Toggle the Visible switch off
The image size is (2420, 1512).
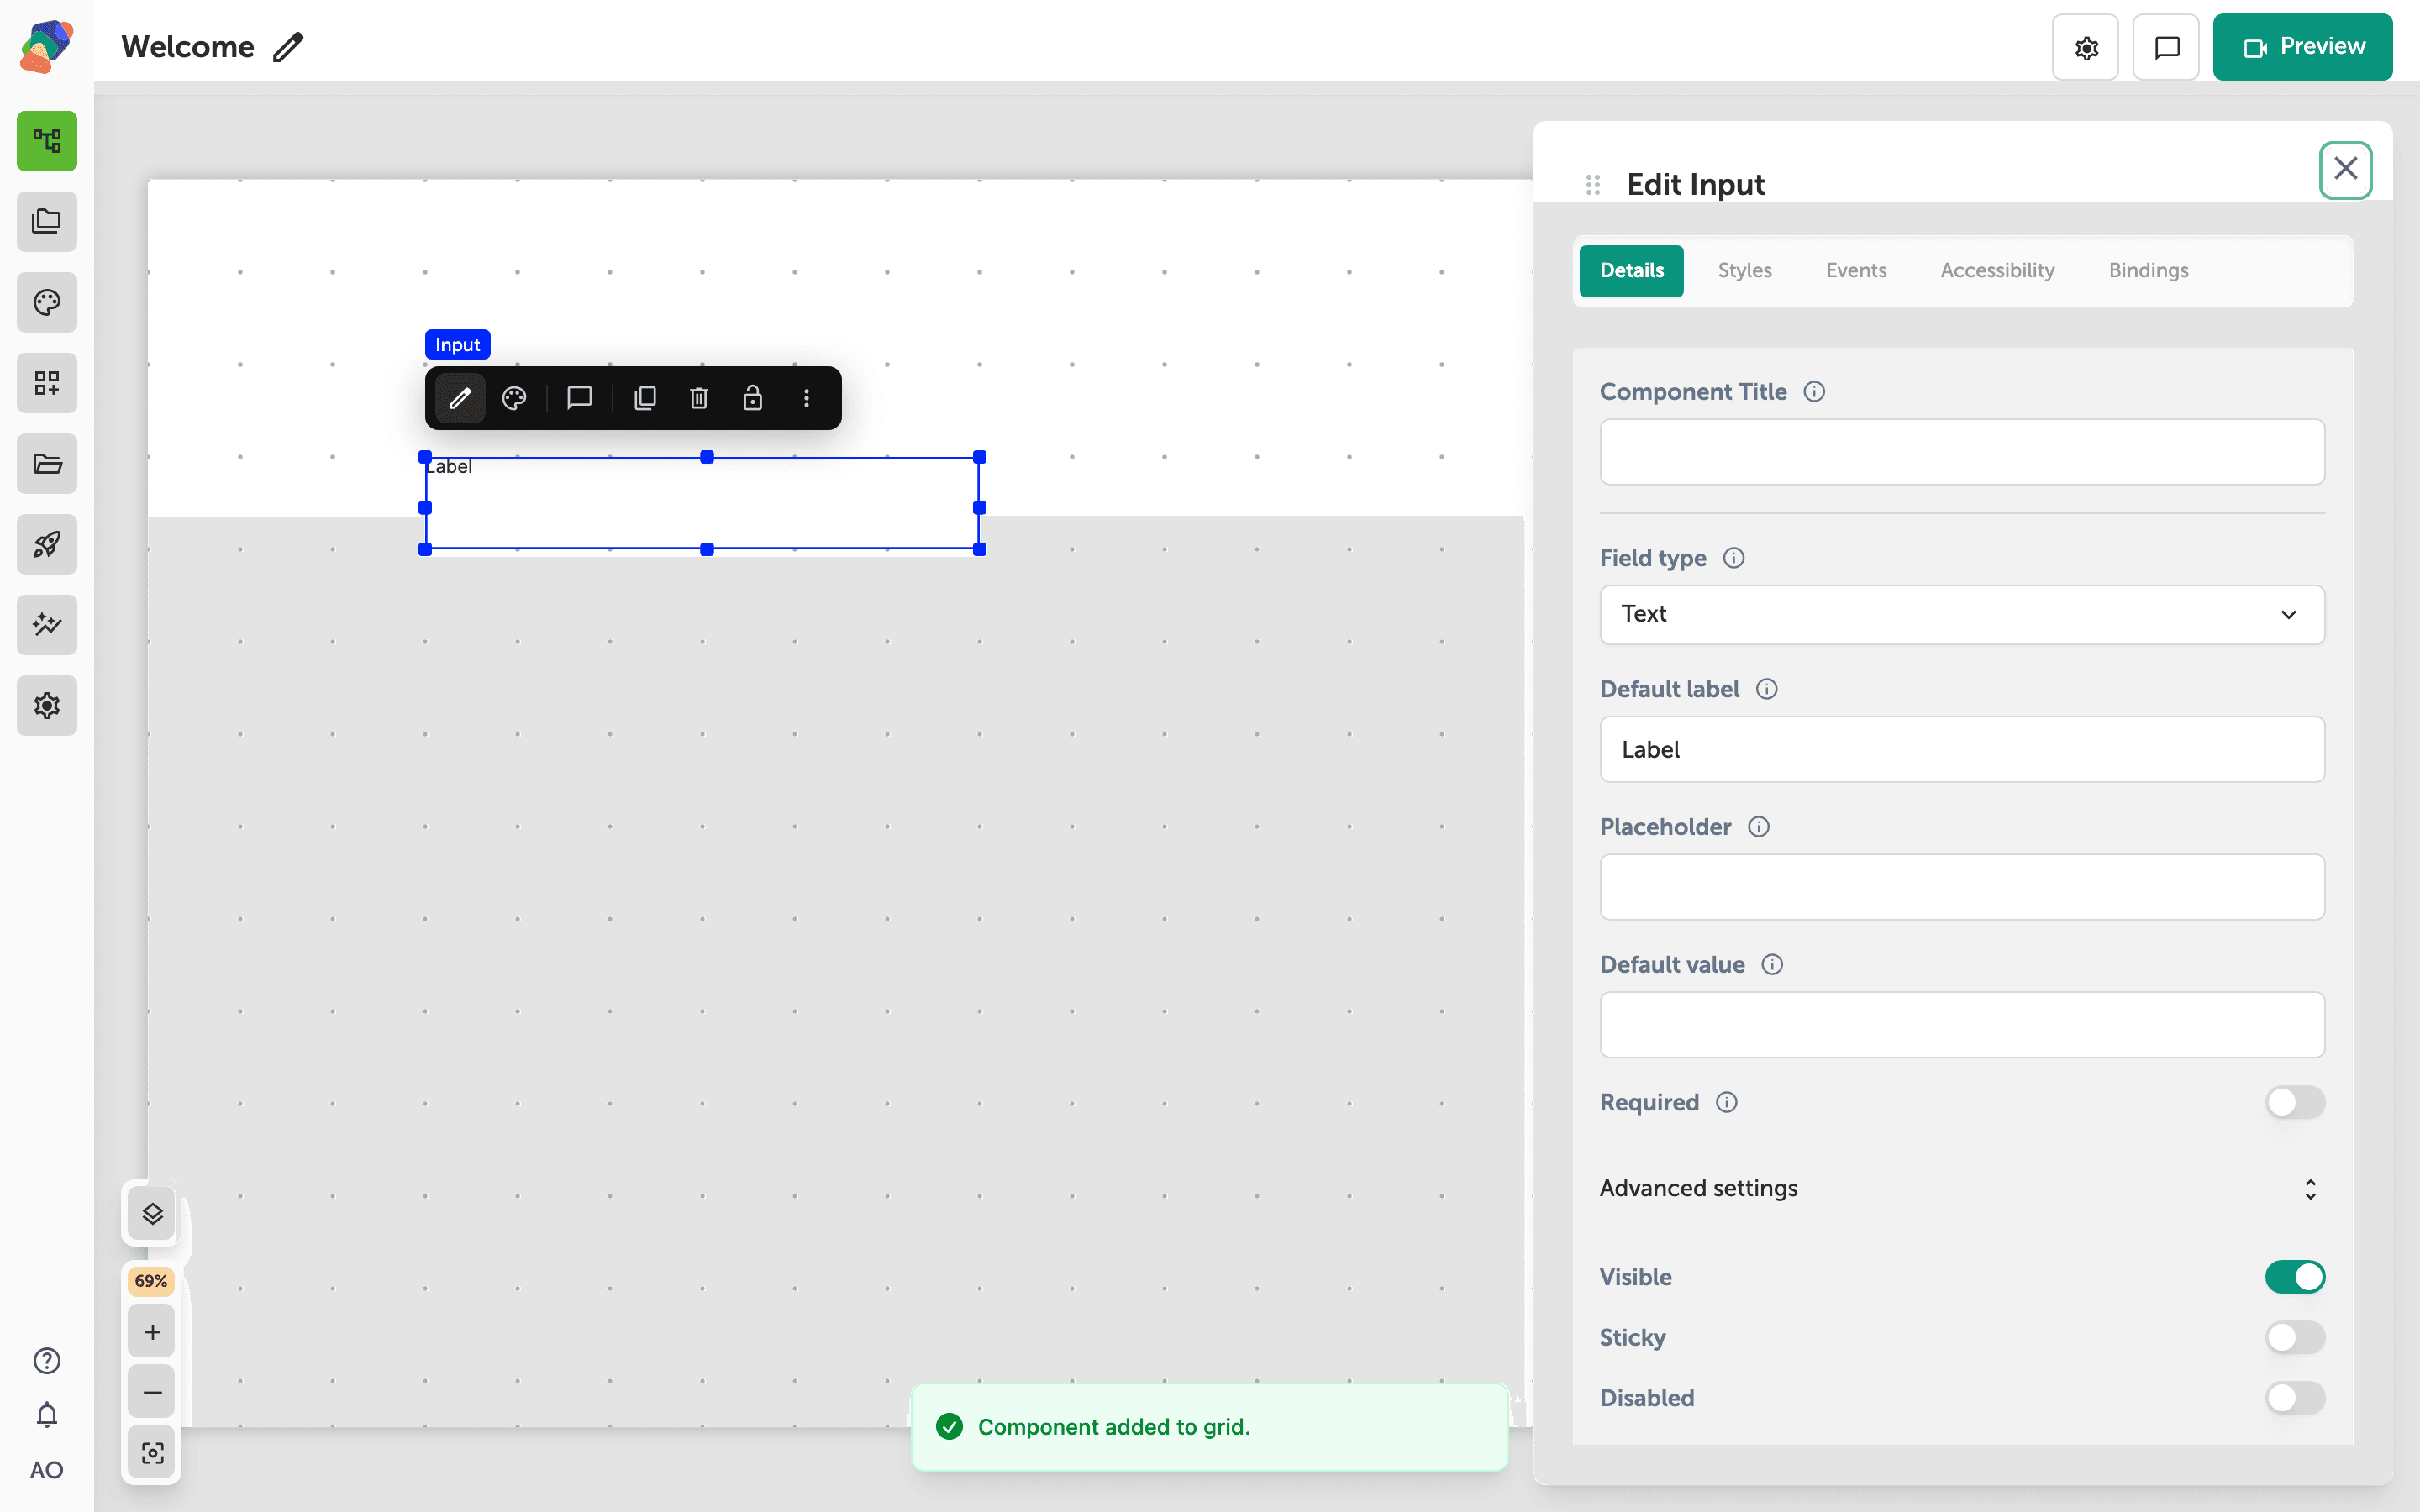pyautogui.click(x=2295, y=1277)
